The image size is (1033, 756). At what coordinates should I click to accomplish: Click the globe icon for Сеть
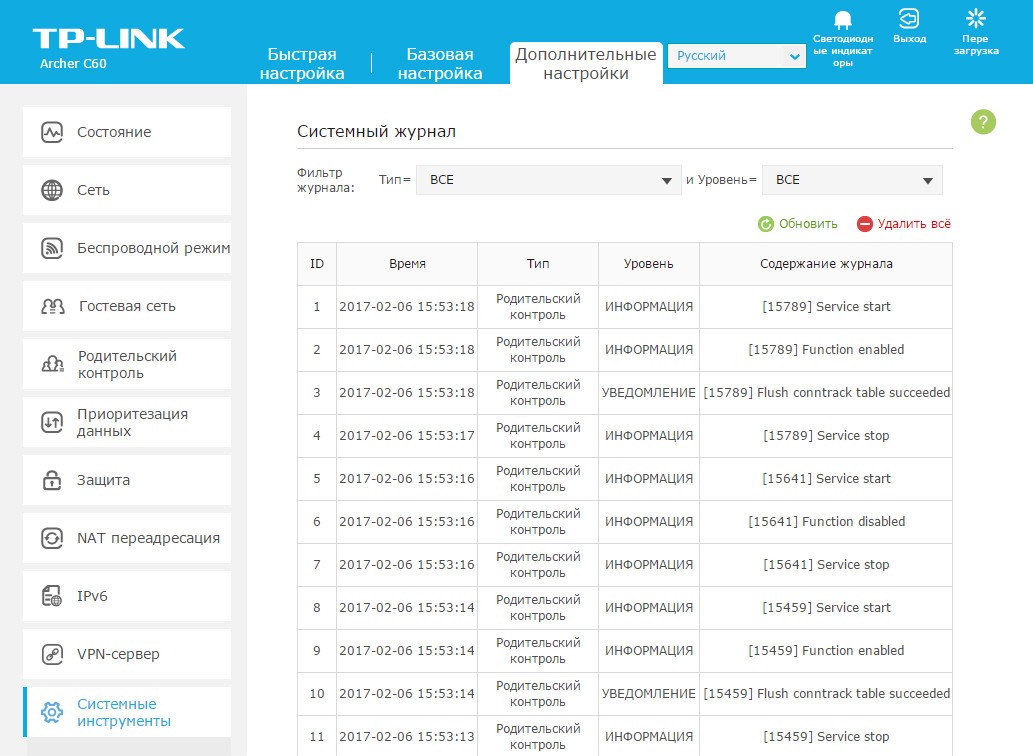52,190
